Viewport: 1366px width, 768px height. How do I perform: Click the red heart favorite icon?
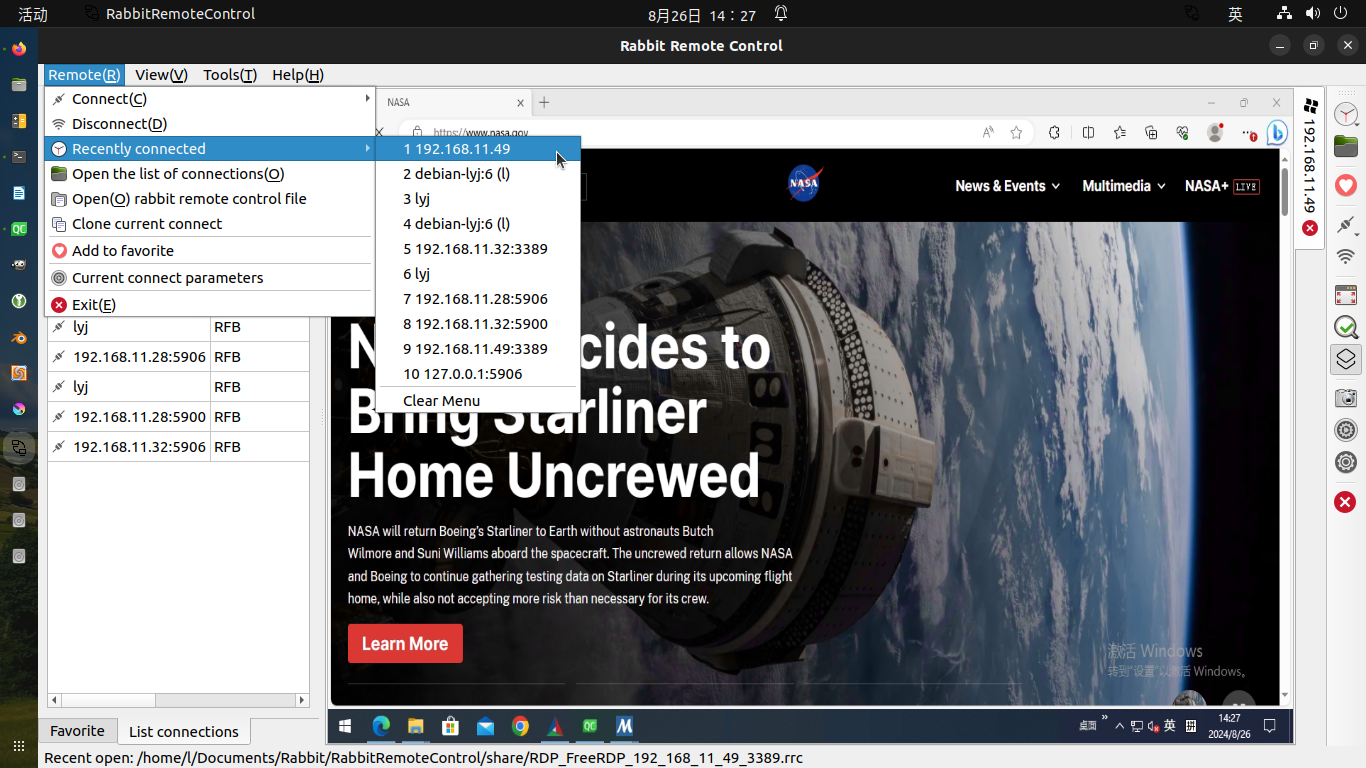click(x=1346, y=185)
